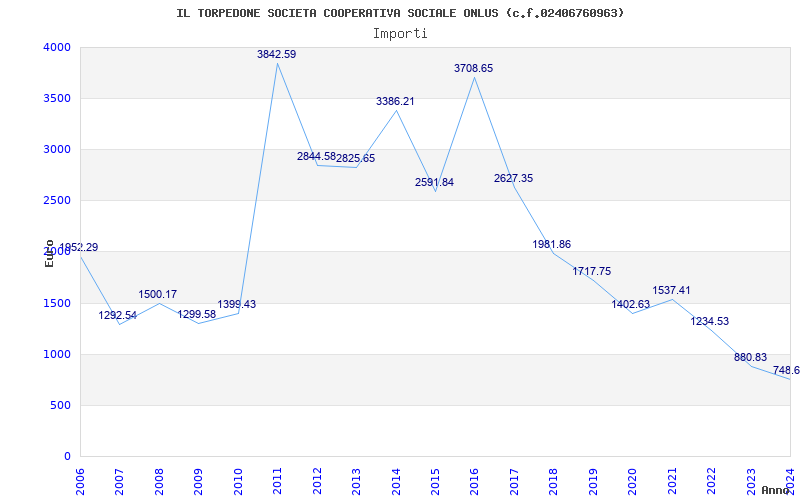The image size is (800, 500).
Task: Click the 2844.58 data label
Action: tap(316, 156)
